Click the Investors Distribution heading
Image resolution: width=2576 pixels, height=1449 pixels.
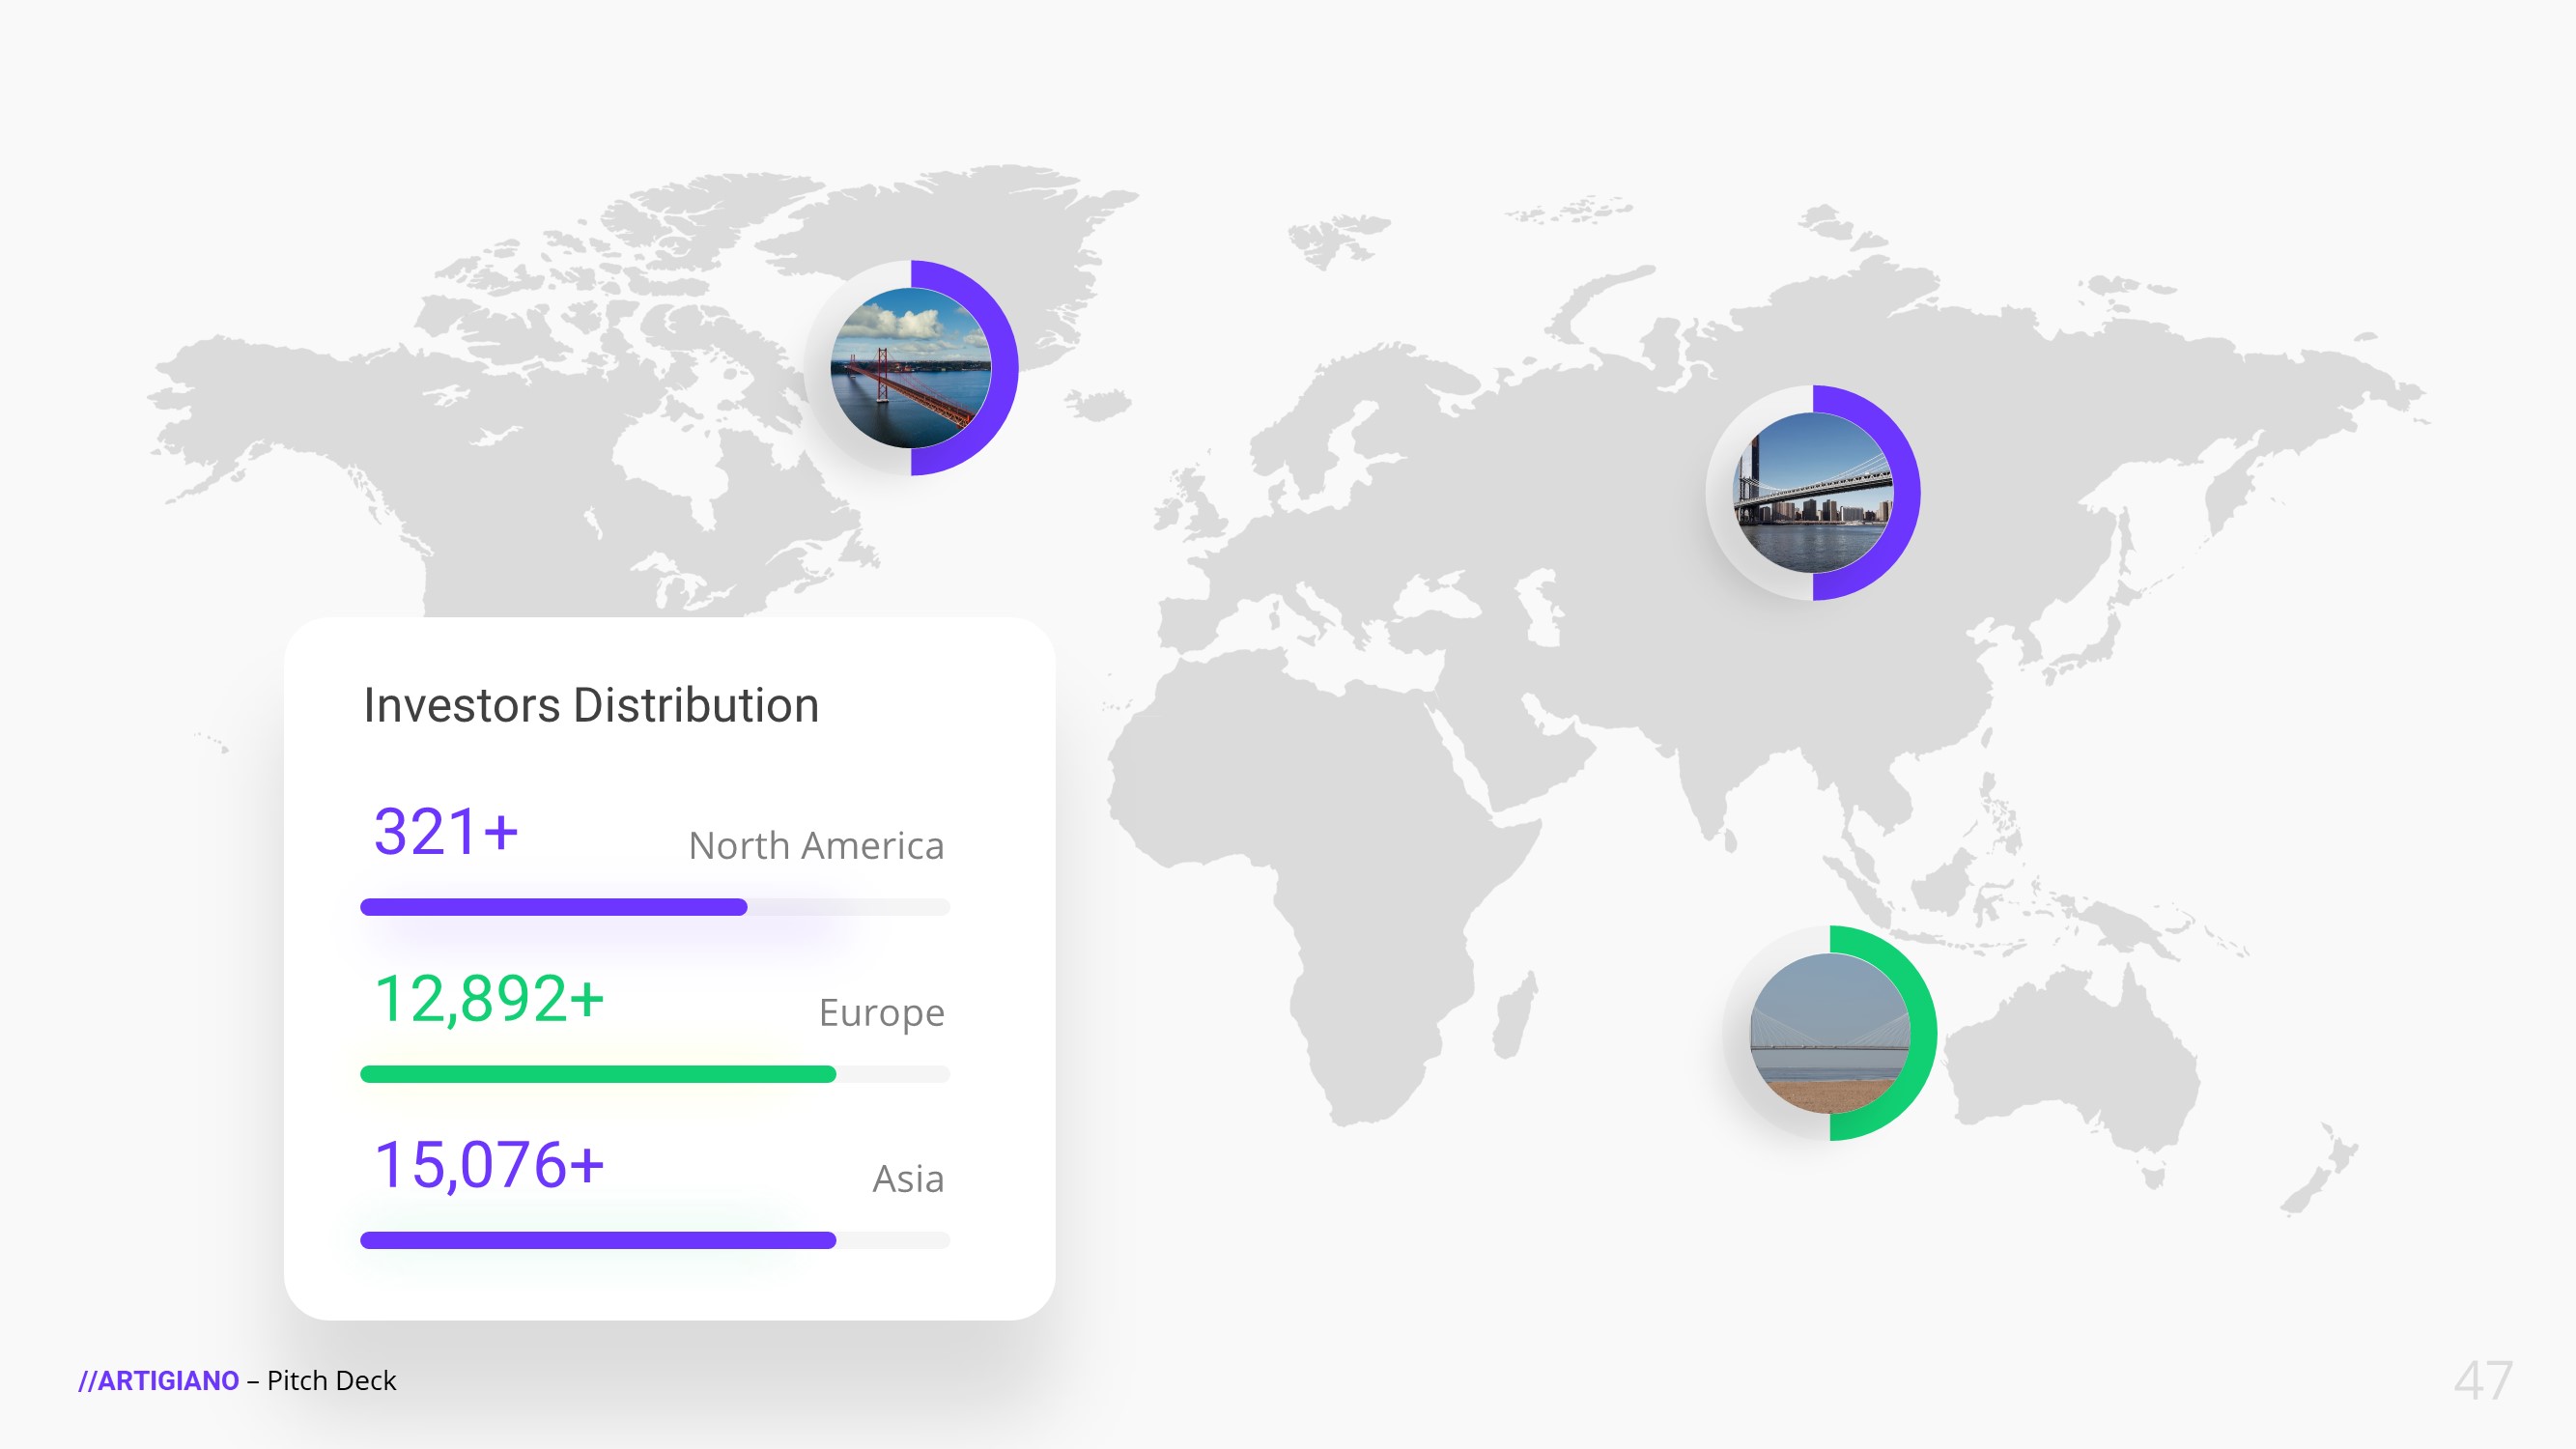click(x=591, y=705)
